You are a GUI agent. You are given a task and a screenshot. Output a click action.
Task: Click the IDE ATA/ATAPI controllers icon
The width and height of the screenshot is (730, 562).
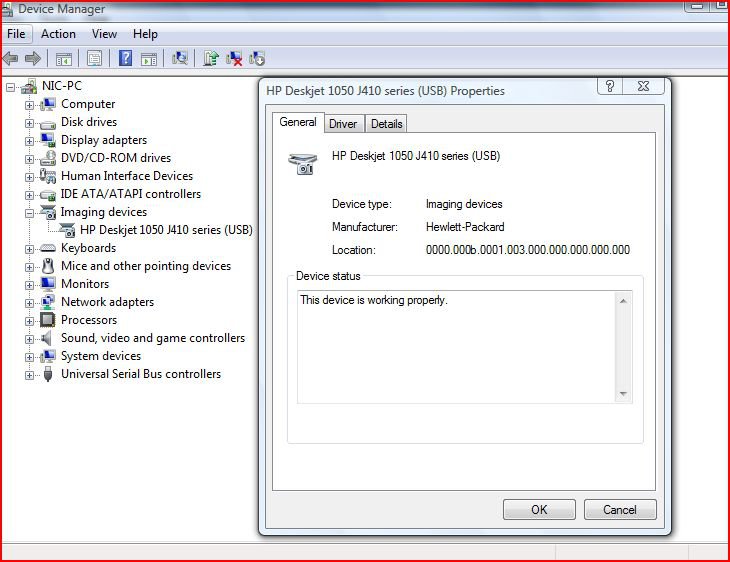[x=47, y=195]
